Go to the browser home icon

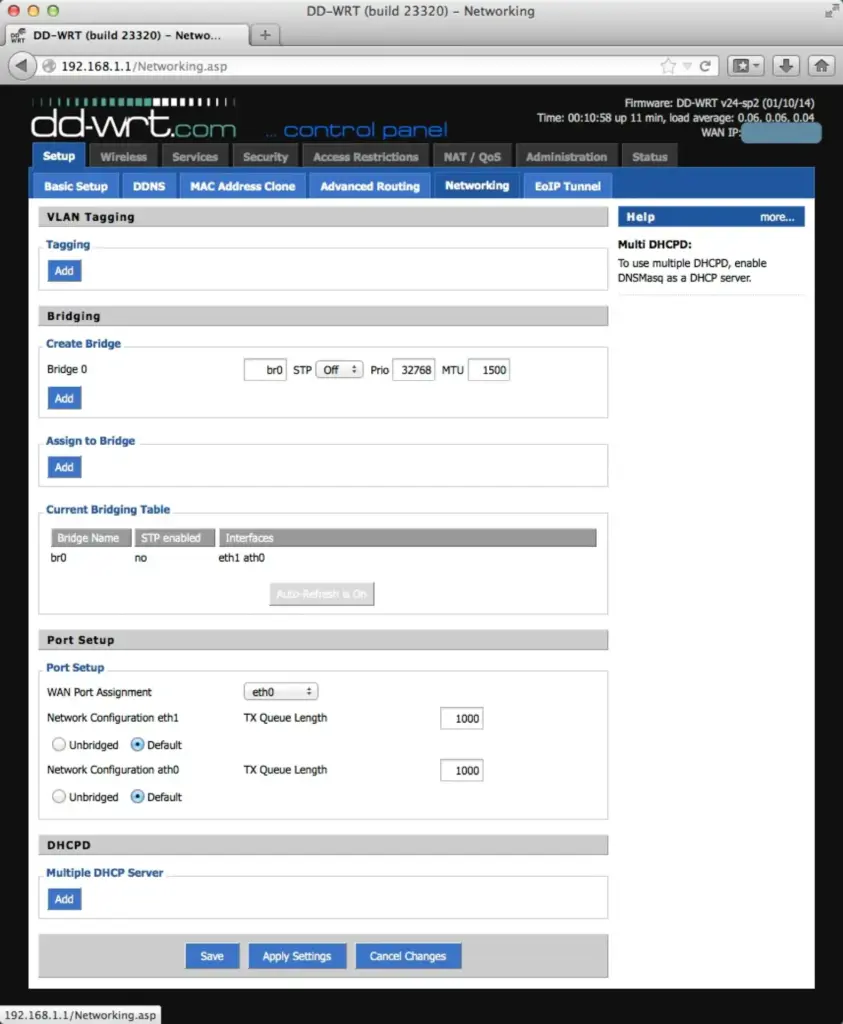821,66
